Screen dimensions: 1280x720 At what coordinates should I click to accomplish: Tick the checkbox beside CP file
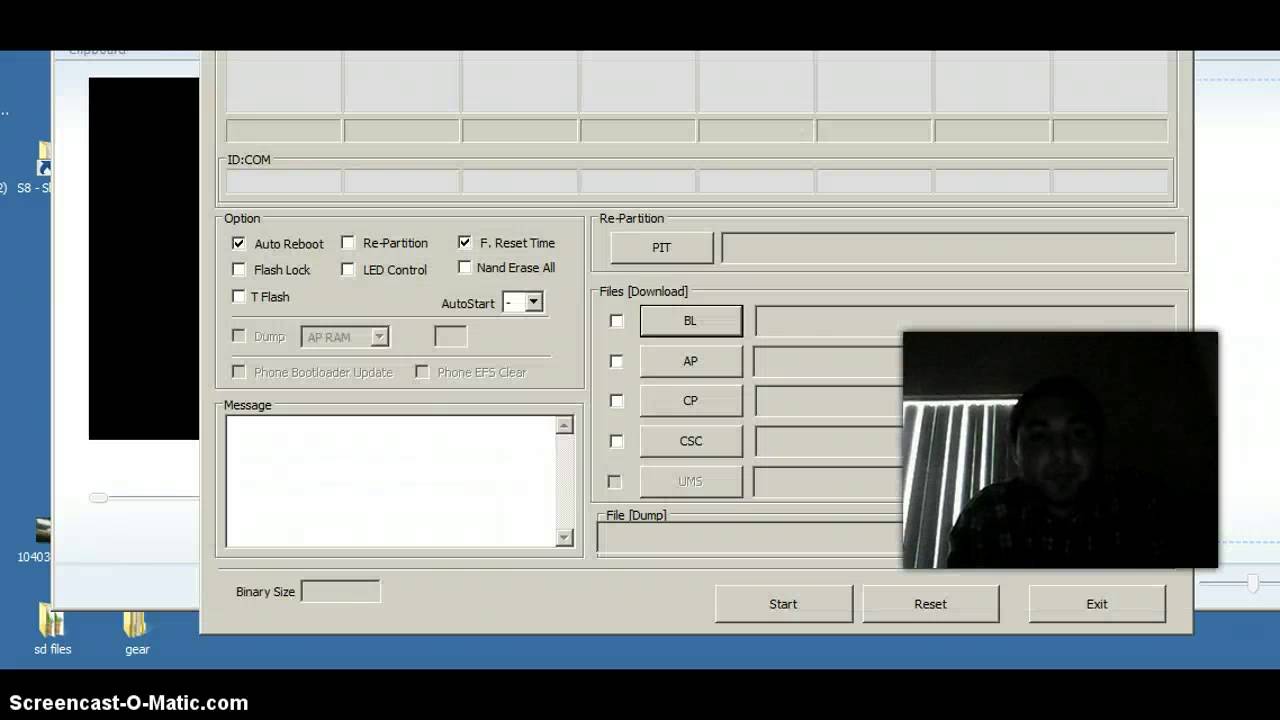point(616,401)
